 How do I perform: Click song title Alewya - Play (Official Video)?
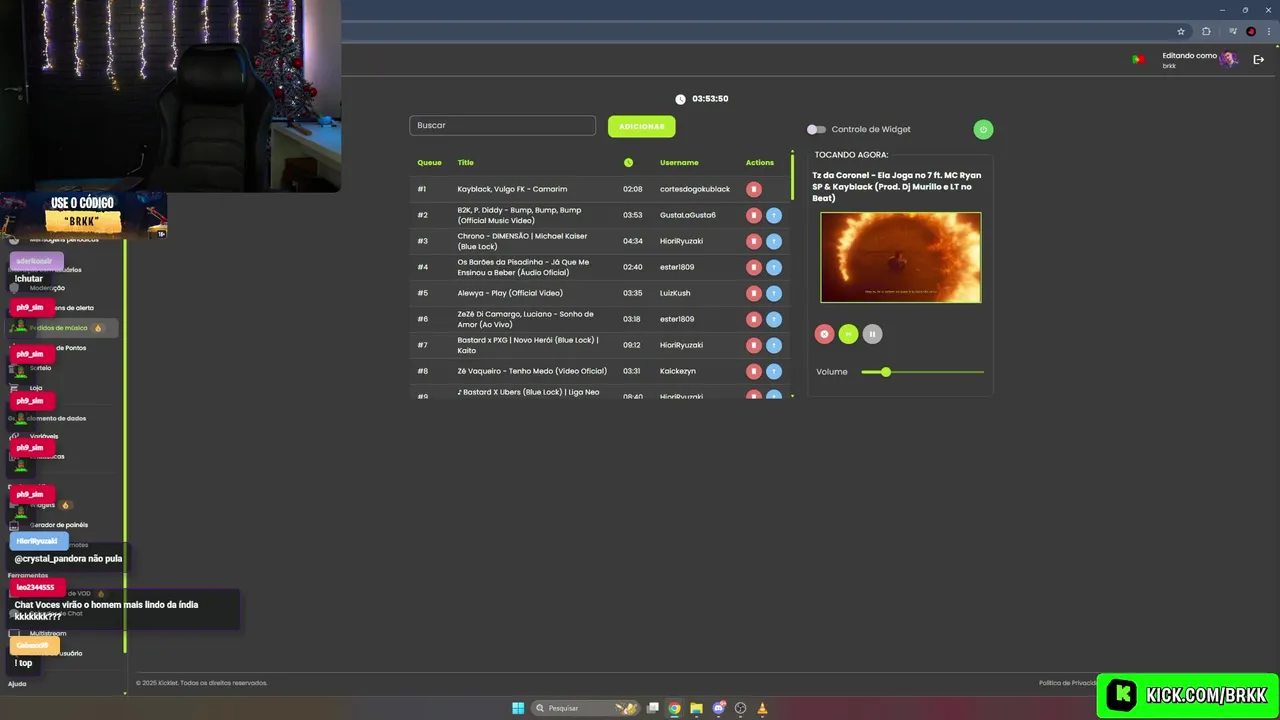[x=510, y=293]
